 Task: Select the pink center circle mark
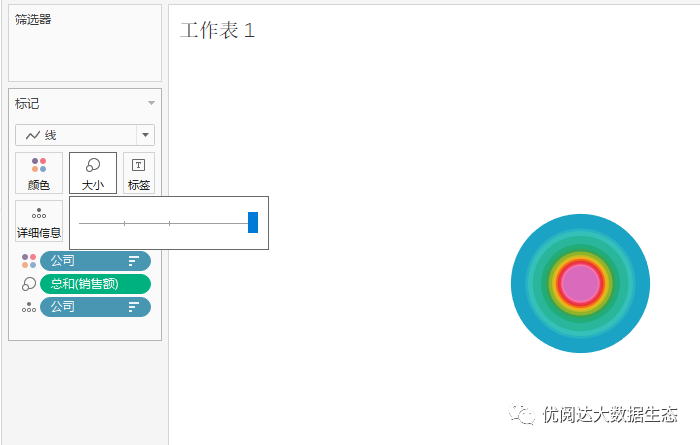(580, 283)
